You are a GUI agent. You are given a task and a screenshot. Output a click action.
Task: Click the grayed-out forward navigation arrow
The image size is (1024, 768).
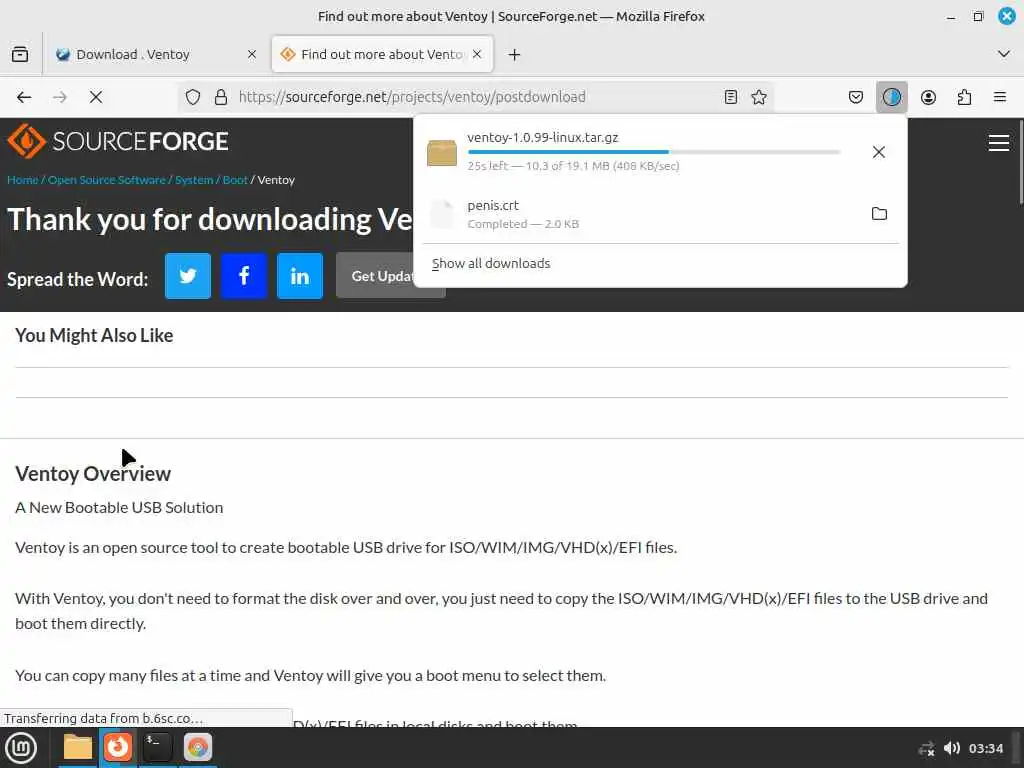click(59, 97)
